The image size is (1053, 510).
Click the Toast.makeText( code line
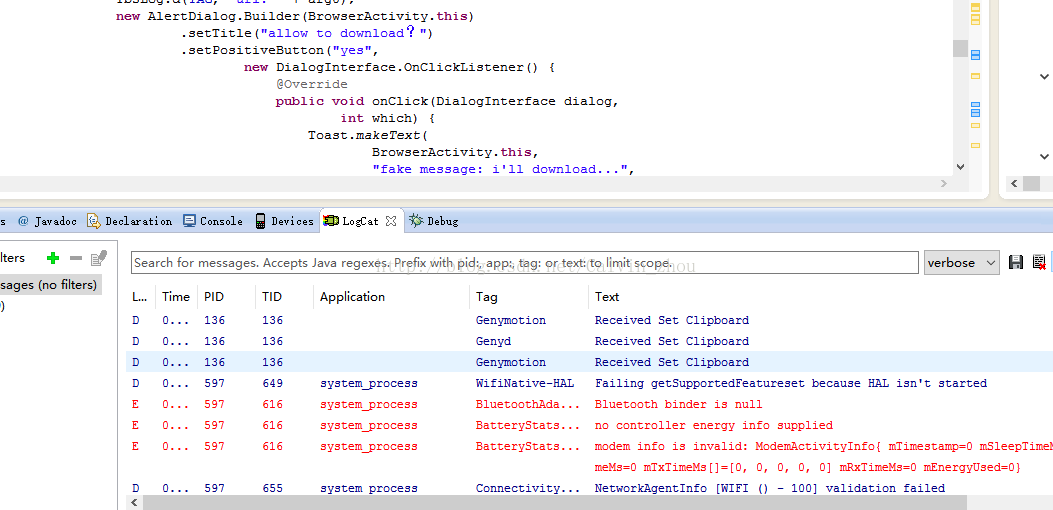coord(368,135)
